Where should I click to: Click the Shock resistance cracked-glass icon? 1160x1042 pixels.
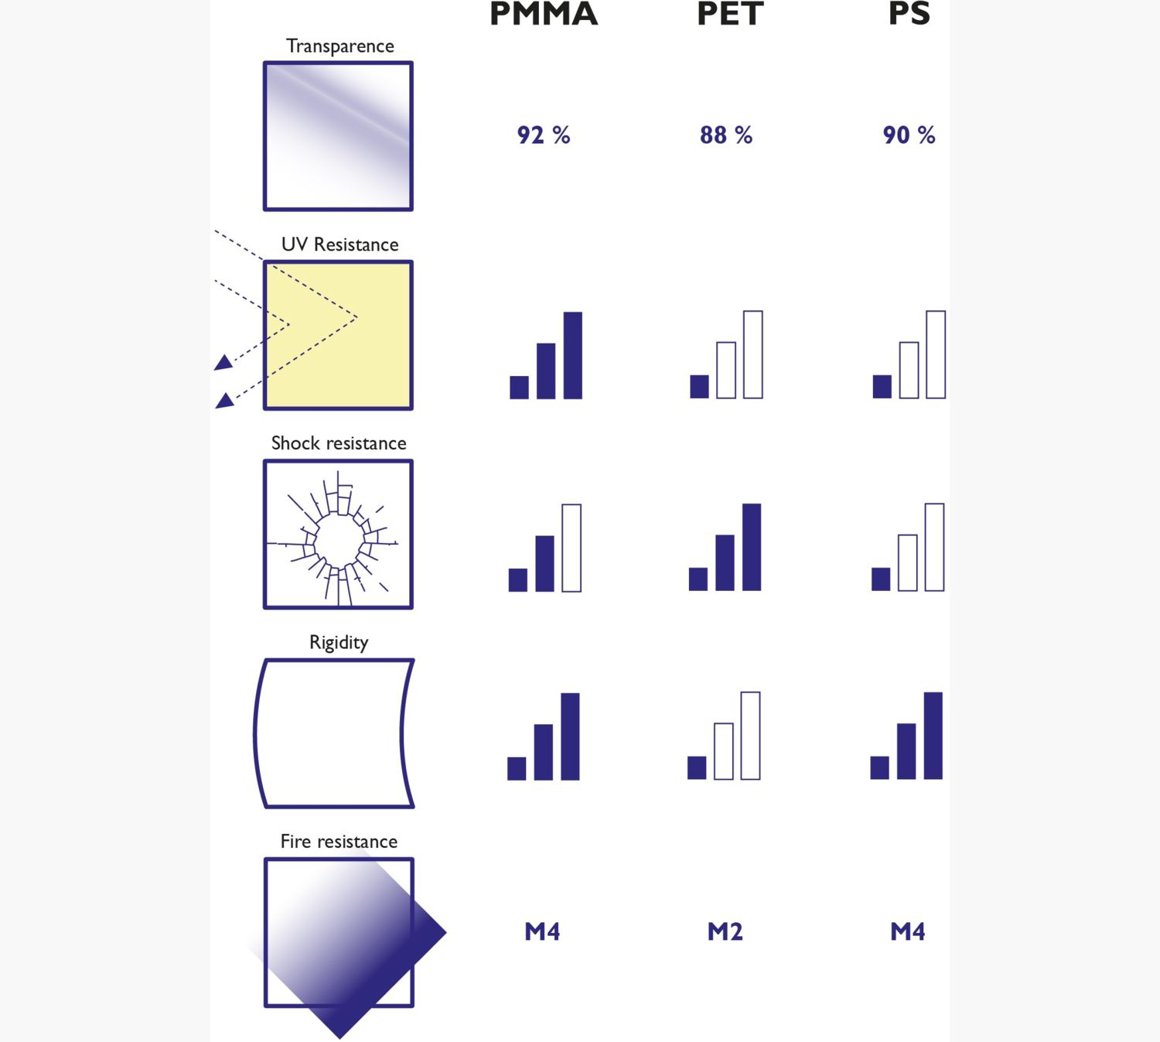point(338,534)
